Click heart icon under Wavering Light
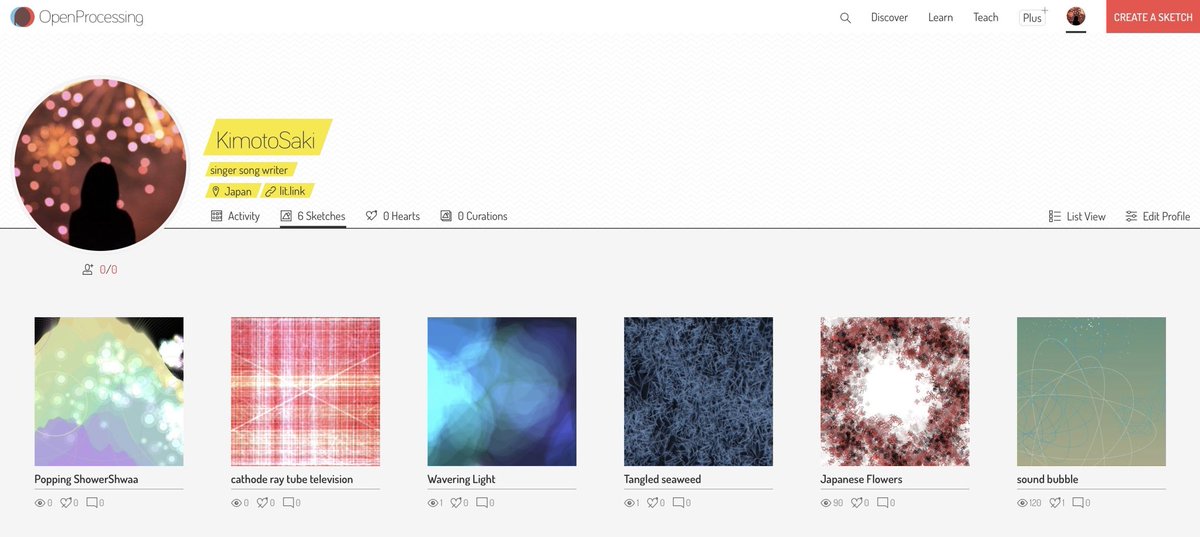Screen dimensions: 1200x537 [456, 503]
